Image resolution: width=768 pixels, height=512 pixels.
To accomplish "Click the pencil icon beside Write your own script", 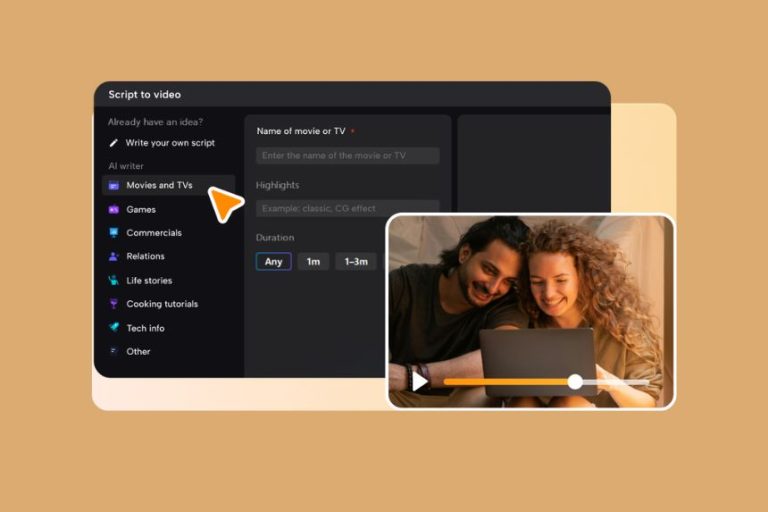I will (x=114, y=143).
